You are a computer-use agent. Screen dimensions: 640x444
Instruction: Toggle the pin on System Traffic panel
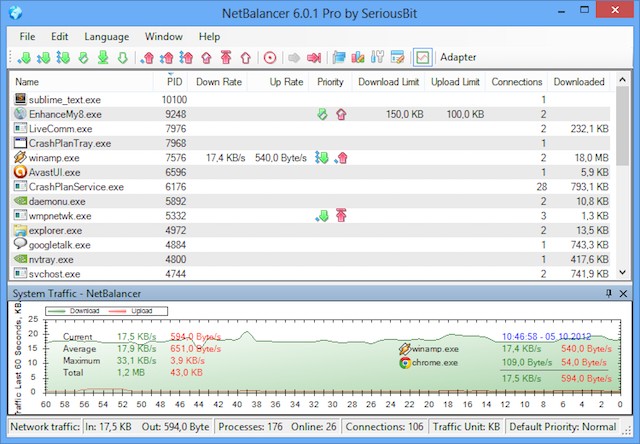(609, 293)
